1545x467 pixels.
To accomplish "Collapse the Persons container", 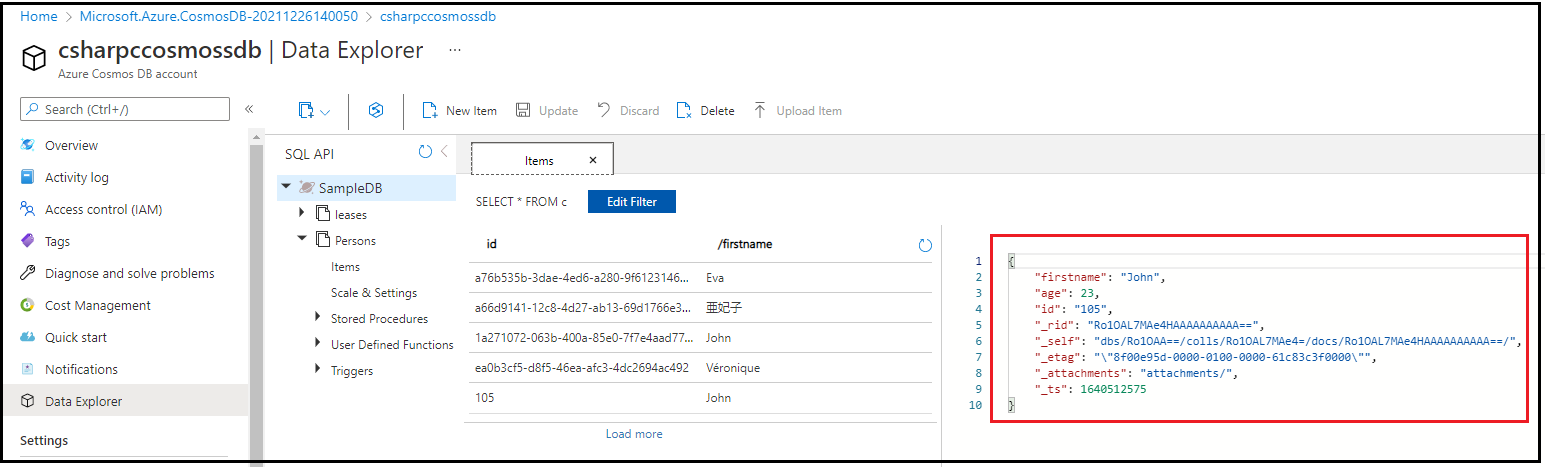I will point(302,240).
